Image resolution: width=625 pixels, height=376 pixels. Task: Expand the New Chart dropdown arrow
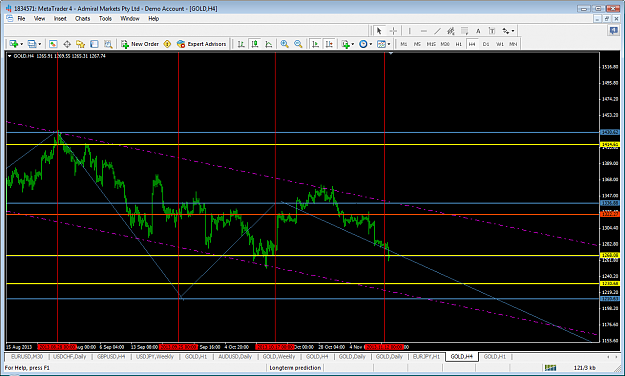click(22, 44)
